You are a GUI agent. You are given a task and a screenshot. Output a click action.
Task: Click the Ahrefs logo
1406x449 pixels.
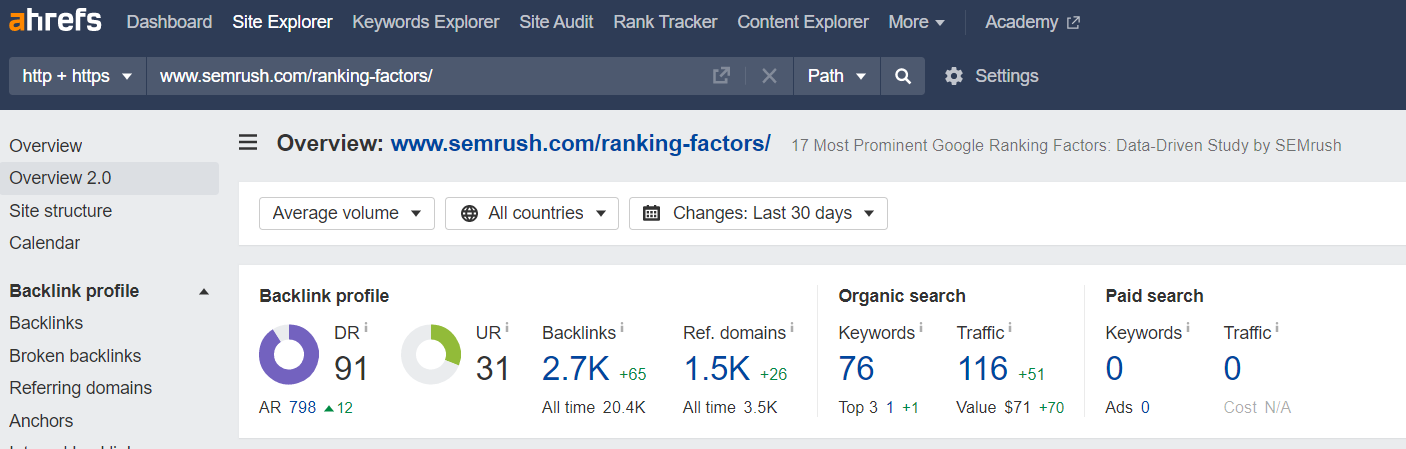point(55,20)
